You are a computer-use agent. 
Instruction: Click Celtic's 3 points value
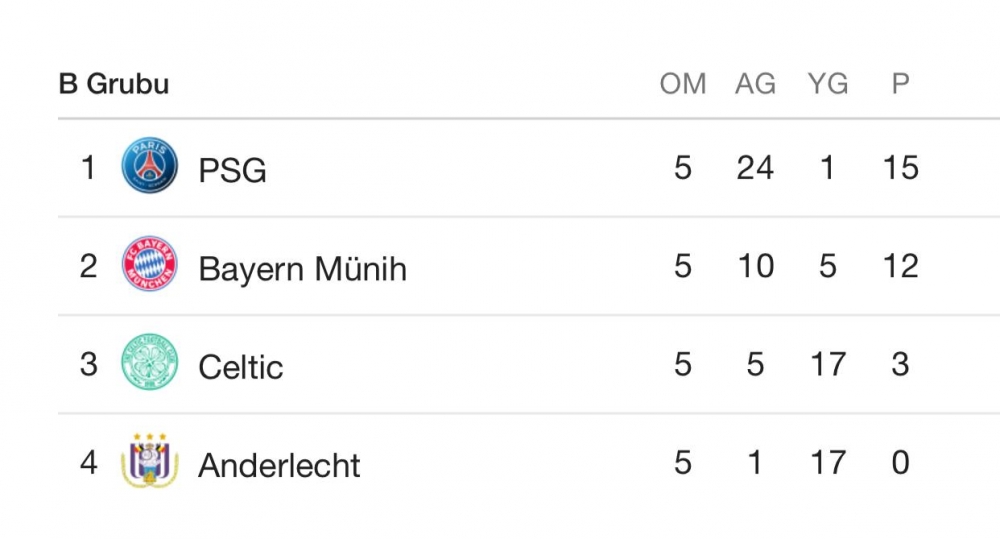tap(900, 364)
